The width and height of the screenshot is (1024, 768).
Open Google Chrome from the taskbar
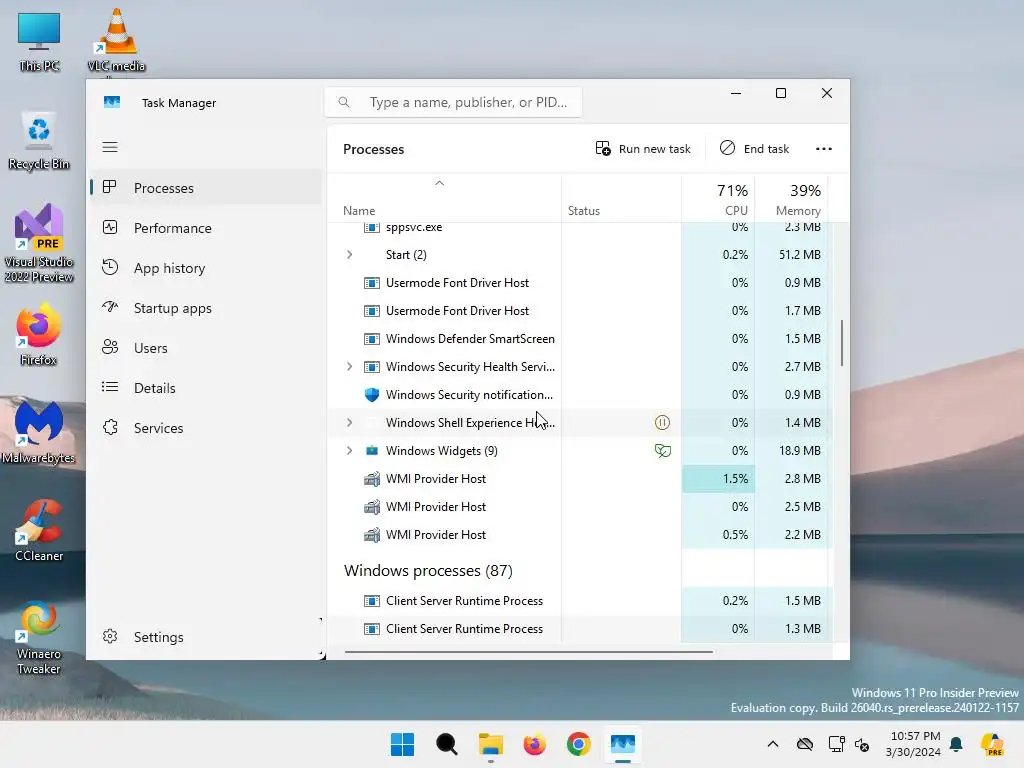[x=579, y=744]
